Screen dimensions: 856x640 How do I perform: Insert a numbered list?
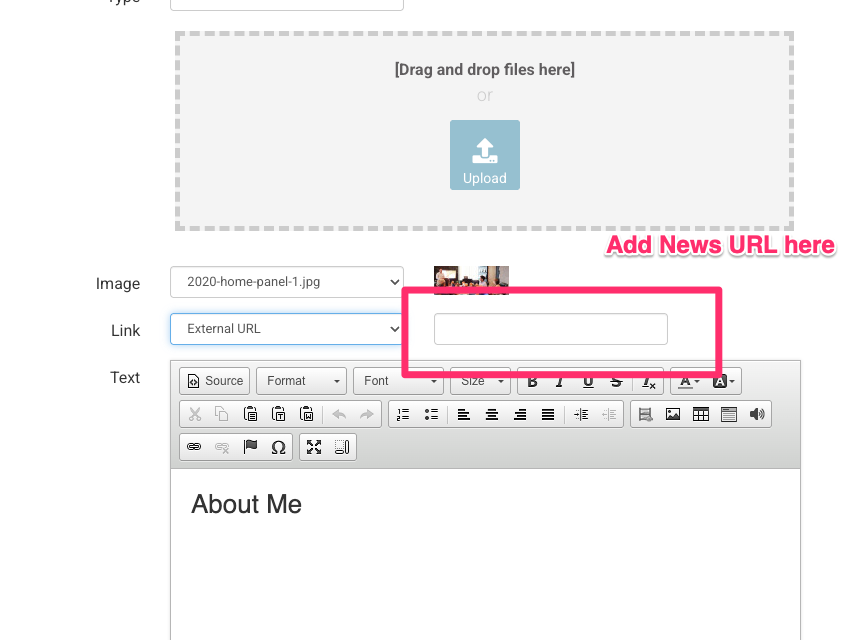(403, 414)
